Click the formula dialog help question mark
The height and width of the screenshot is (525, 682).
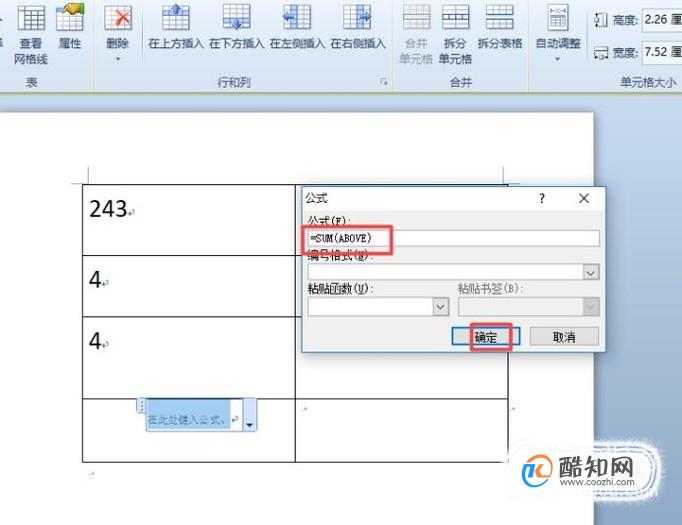[x=542, y=198]
